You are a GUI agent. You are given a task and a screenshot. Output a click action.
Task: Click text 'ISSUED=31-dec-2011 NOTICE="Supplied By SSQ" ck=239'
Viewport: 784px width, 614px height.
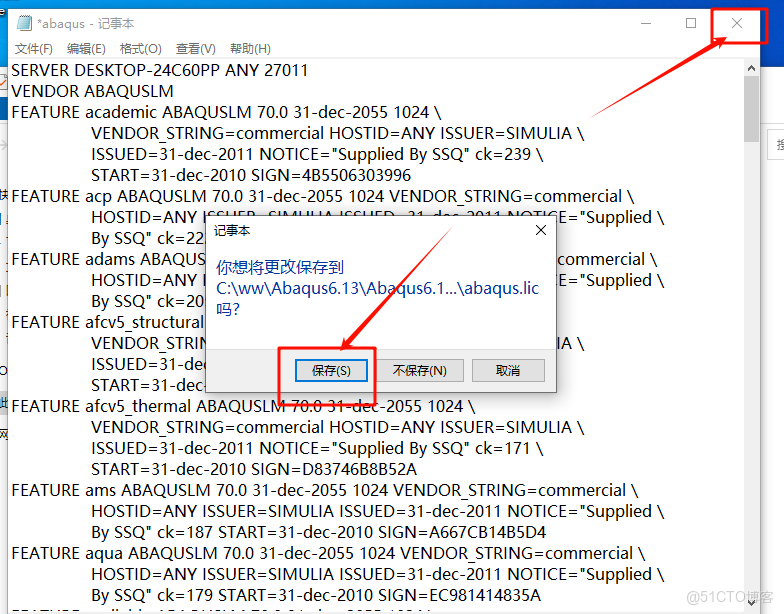[310, 154]
